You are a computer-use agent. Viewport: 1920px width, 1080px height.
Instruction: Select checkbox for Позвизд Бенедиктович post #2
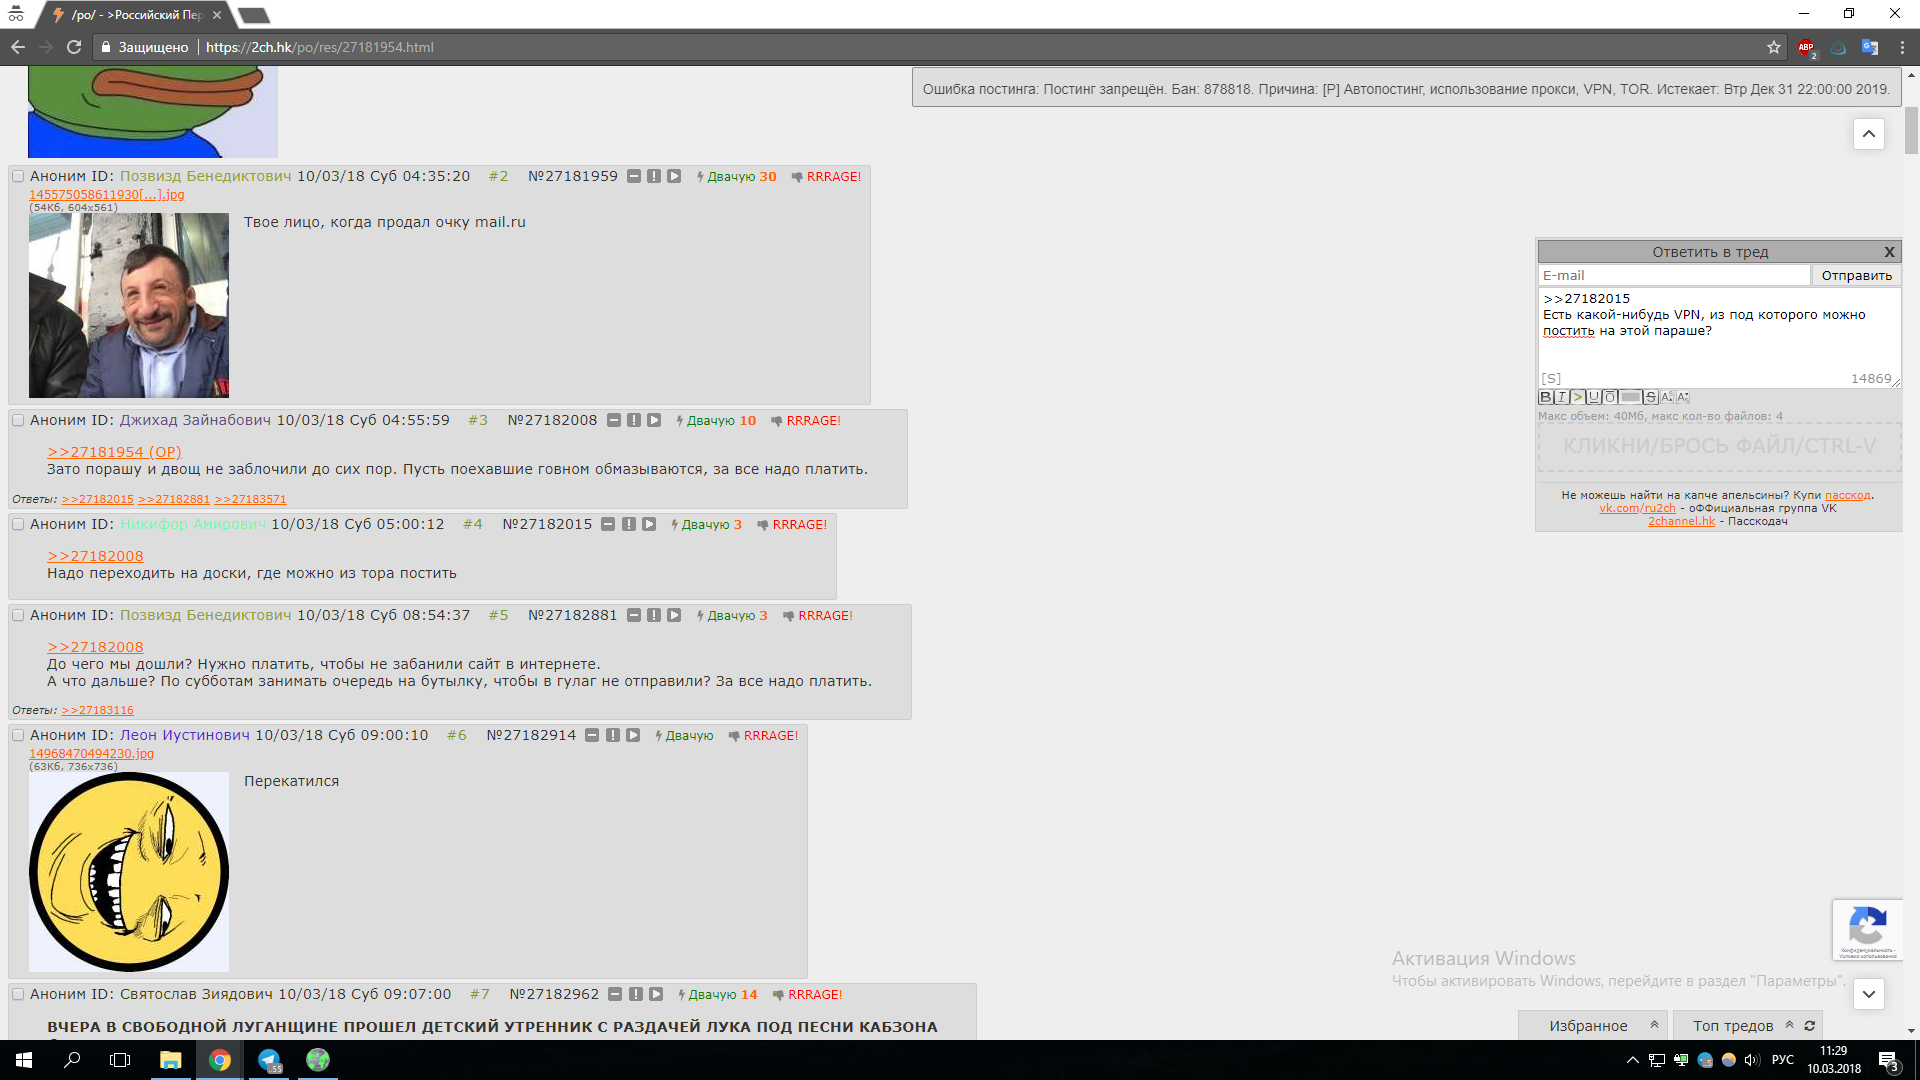(18, 177)
